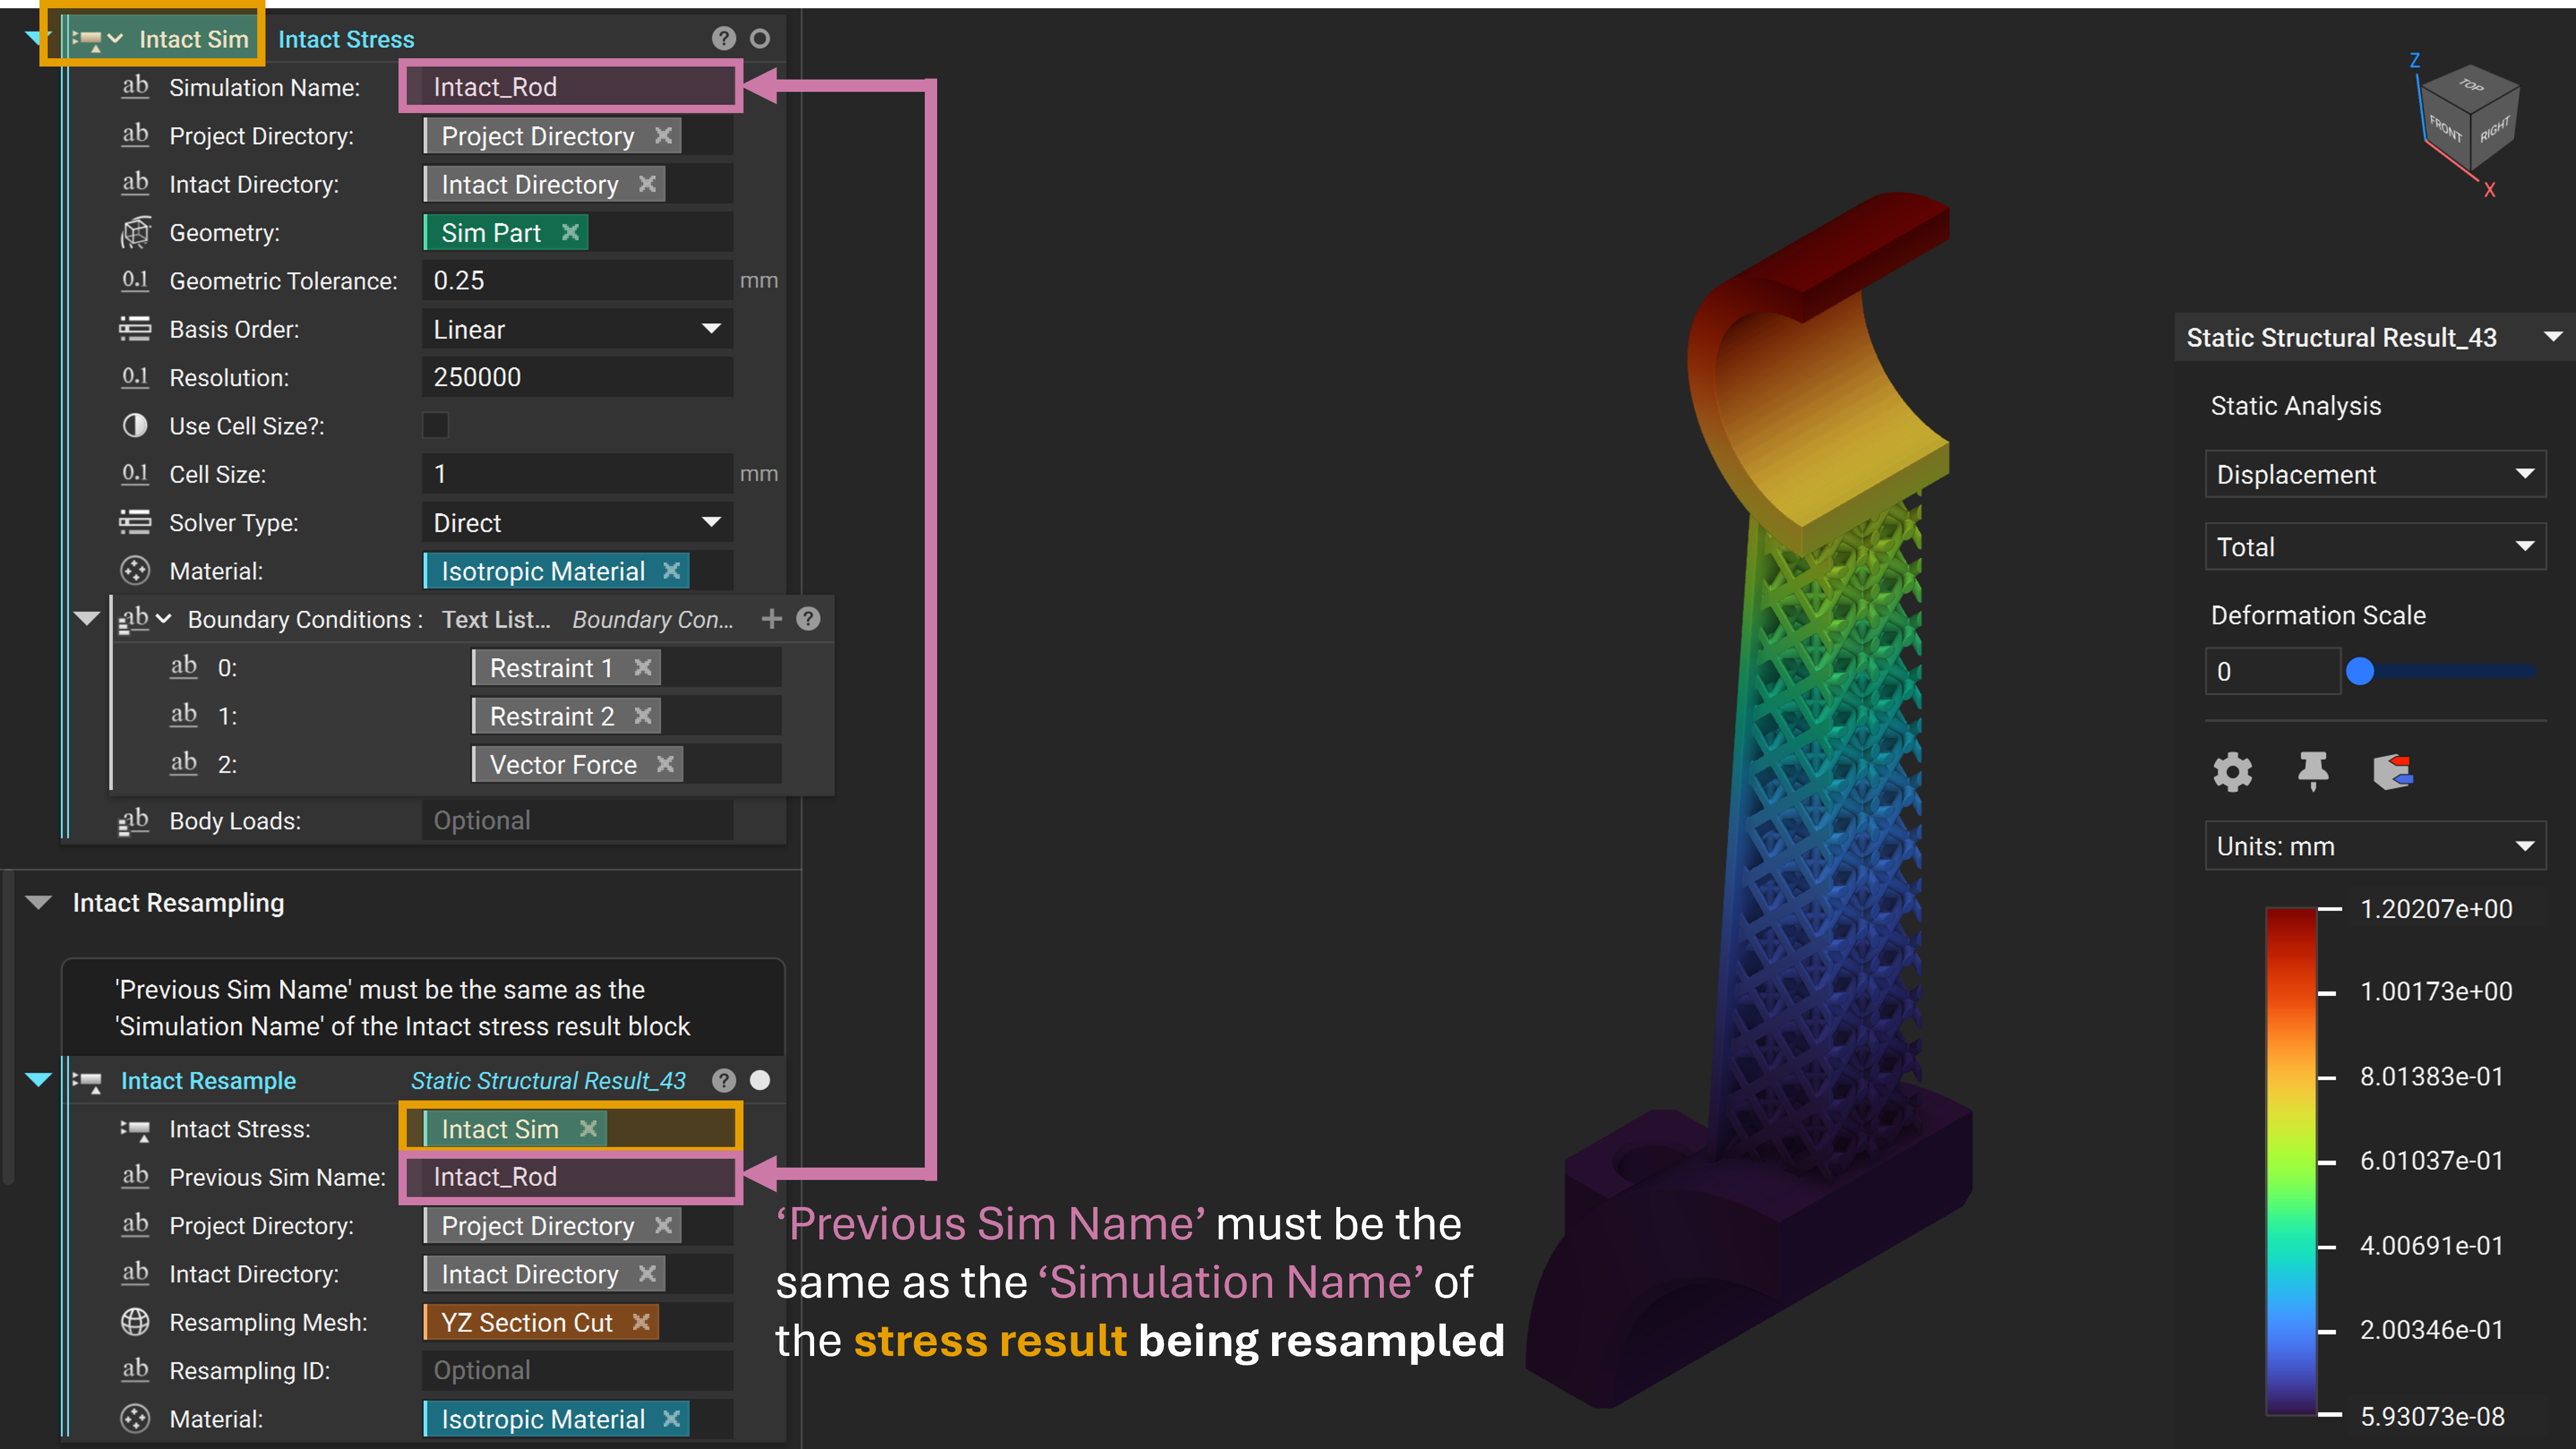Add a Boundary Conditions item with the plus icon
Image resolution: width=2576 pixels, height=1449 pixels.
point(771,619)
